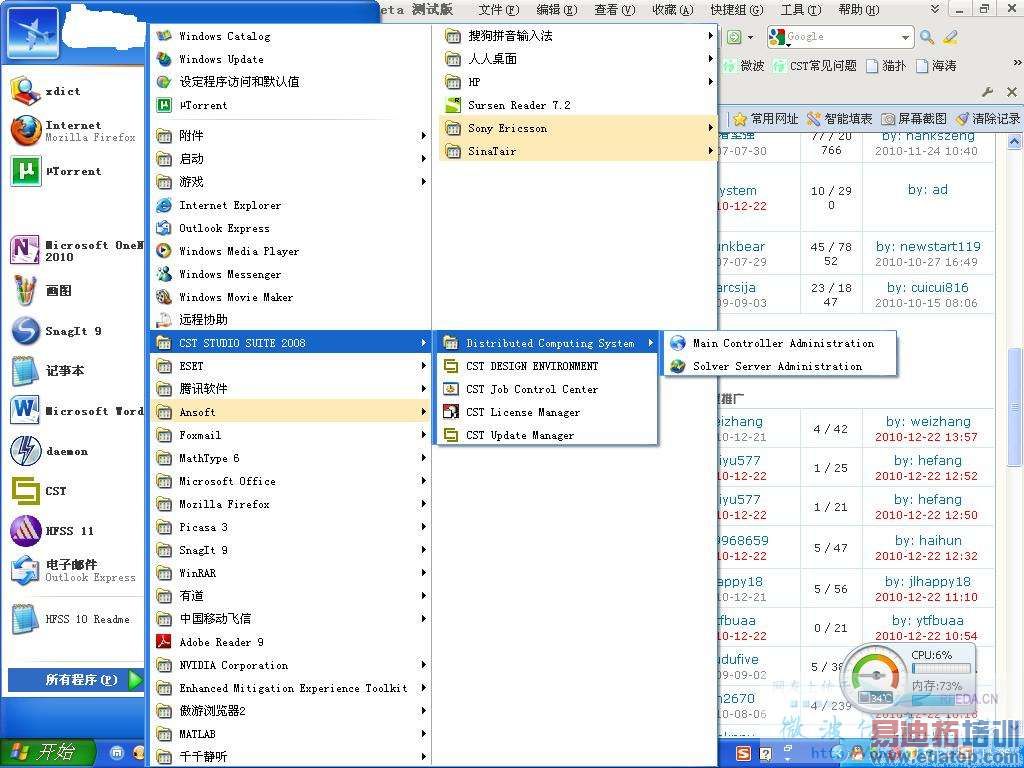Open the 工具(T) browser menu
The height and width of the screenshot is (768, 1024).
click(801, 9)
